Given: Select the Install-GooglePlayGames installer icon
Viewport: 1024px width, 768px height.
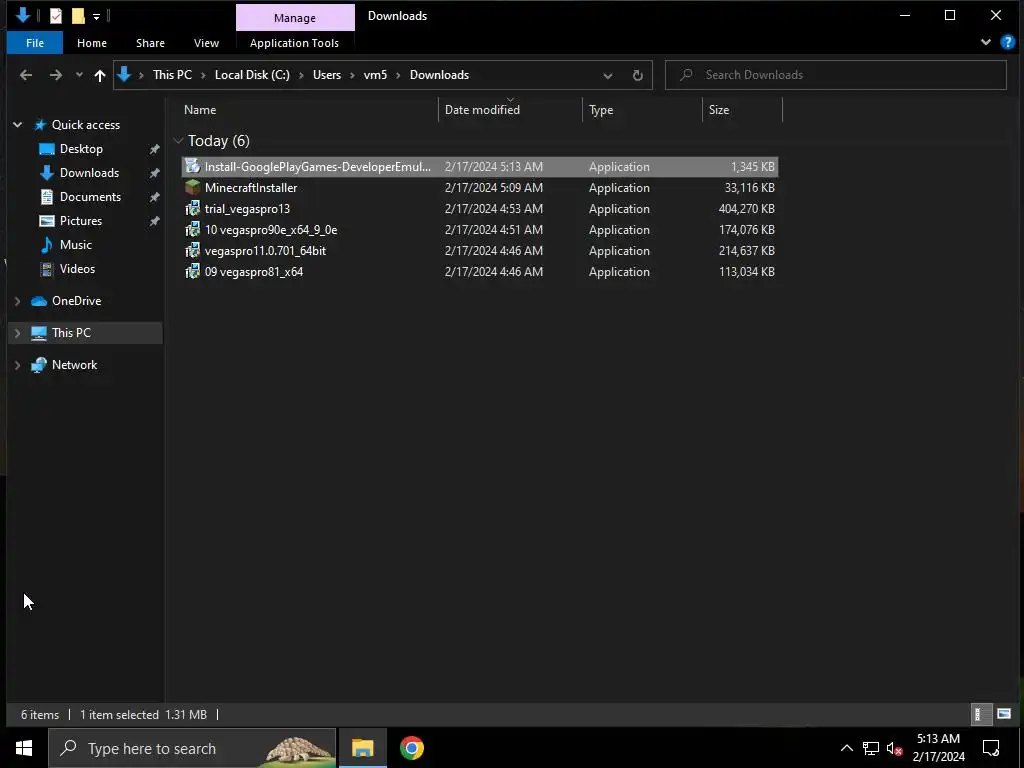Looking at the screenshot, I should click(x=192, y=167).
